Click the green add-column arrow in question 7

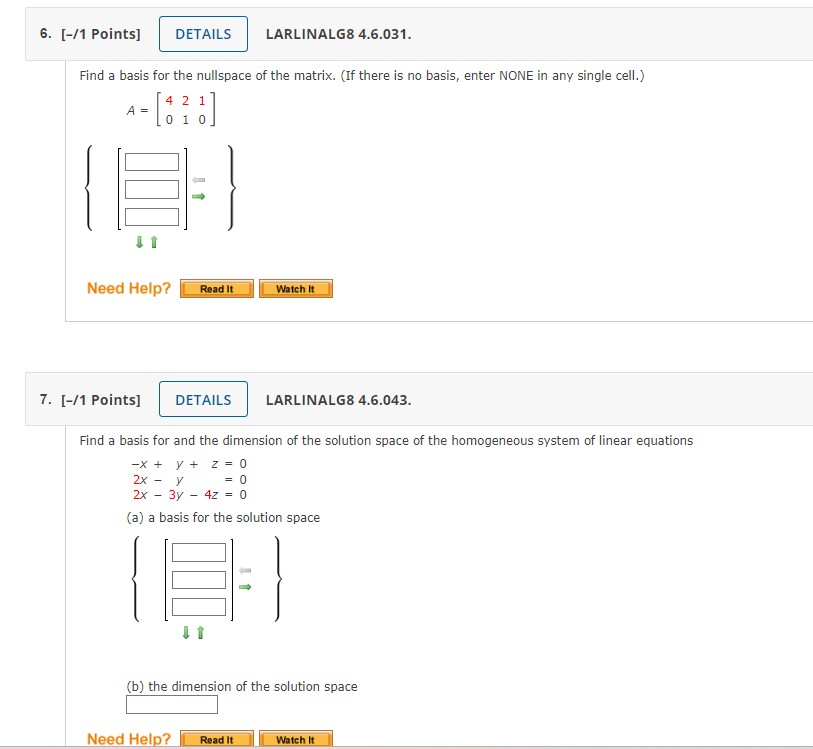(x=245, y=587)
